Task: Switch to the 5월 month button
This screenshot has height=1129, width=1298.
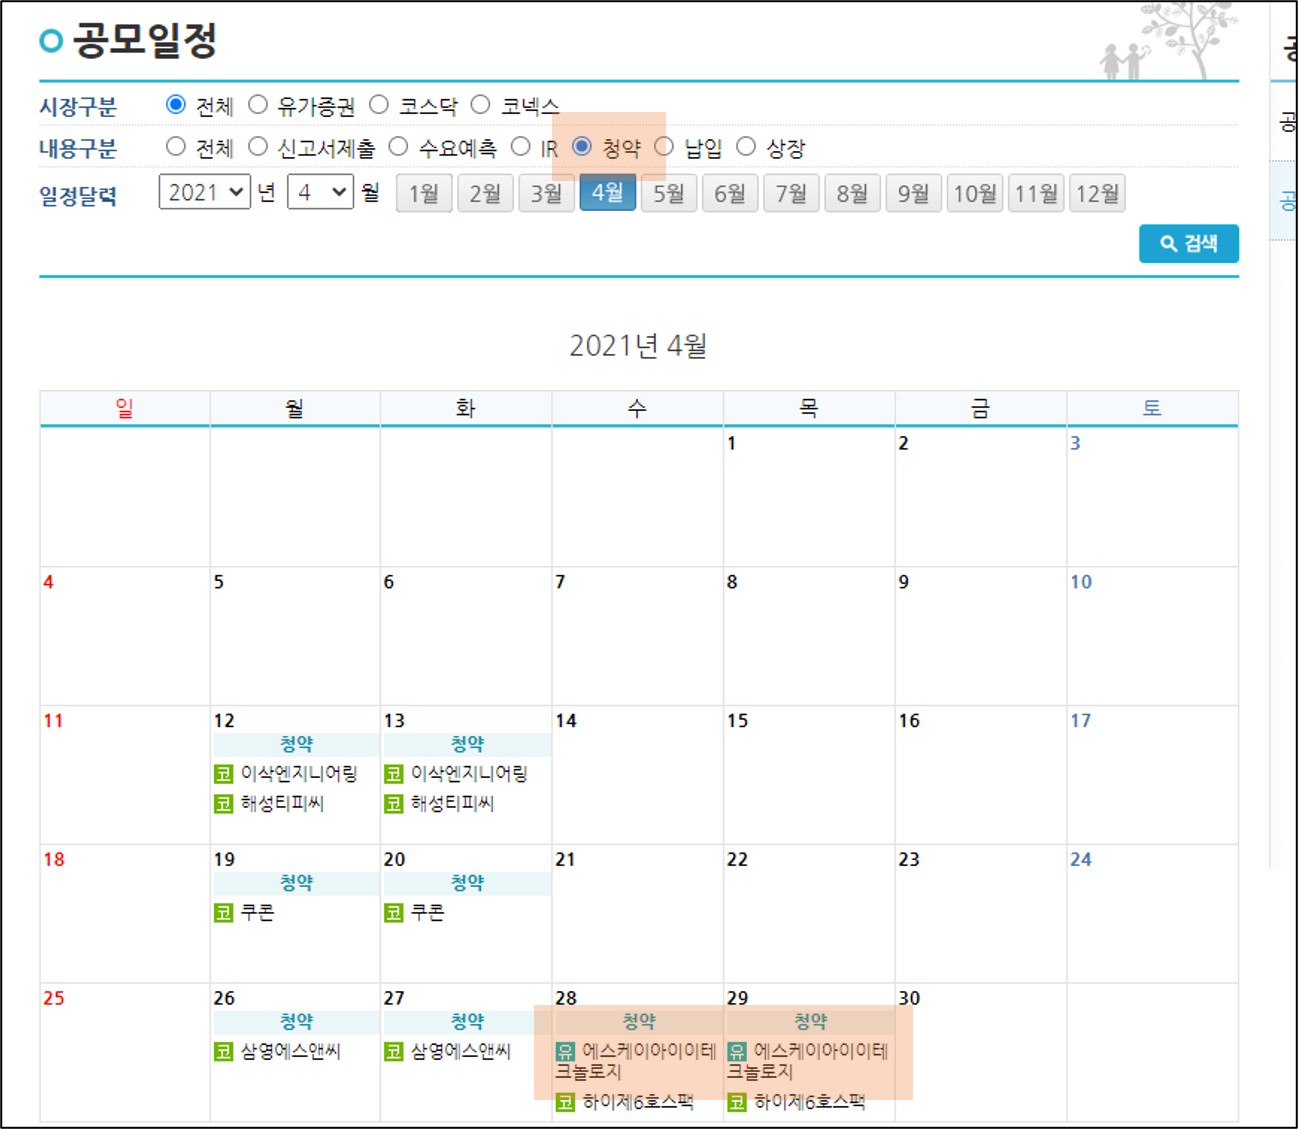Action: coord(669,193)
